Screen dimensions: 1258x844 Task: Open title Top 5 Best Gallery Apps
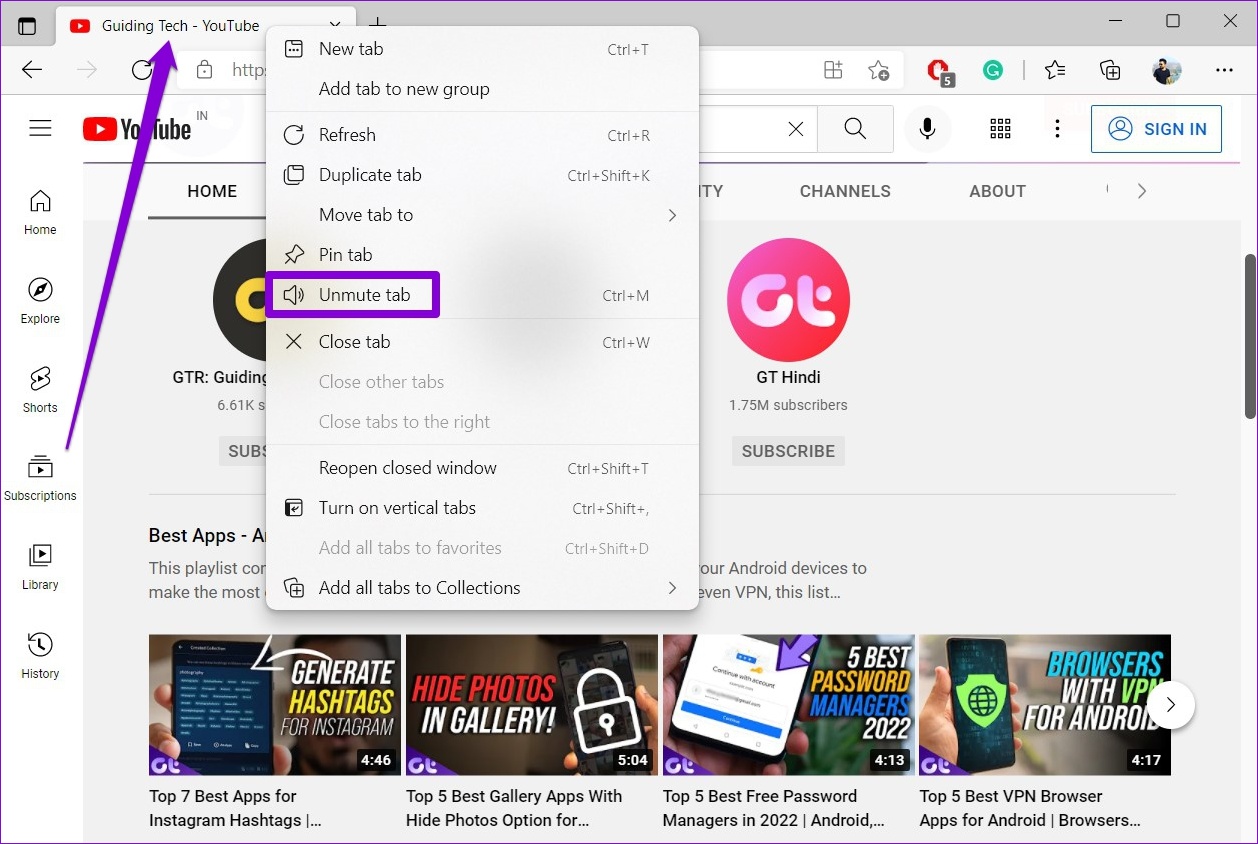tap(514, 808)
